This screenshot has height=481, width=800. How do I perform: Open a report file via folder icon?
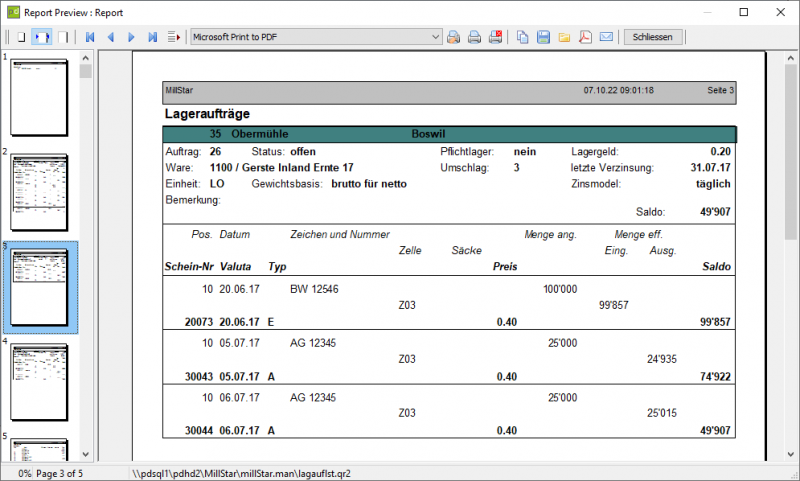coord(564,37)
